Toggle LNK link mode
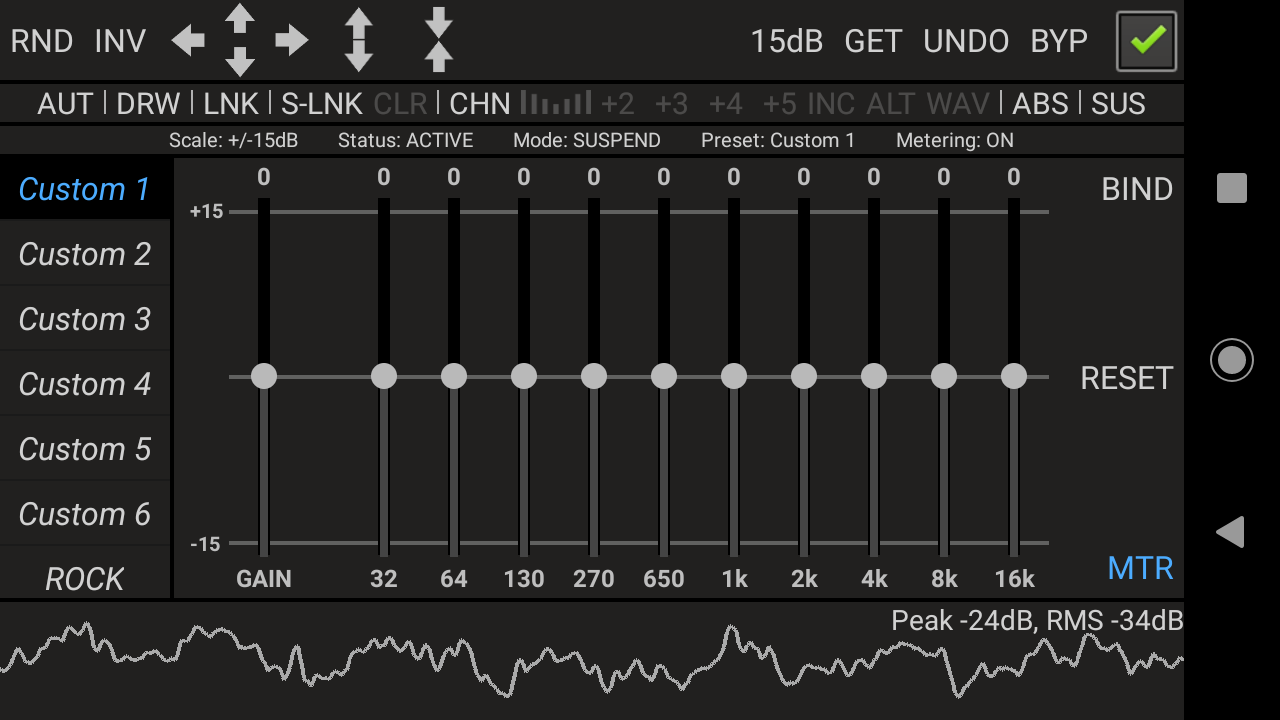Viewport: 1280px width, 720px height. point(231,103)
